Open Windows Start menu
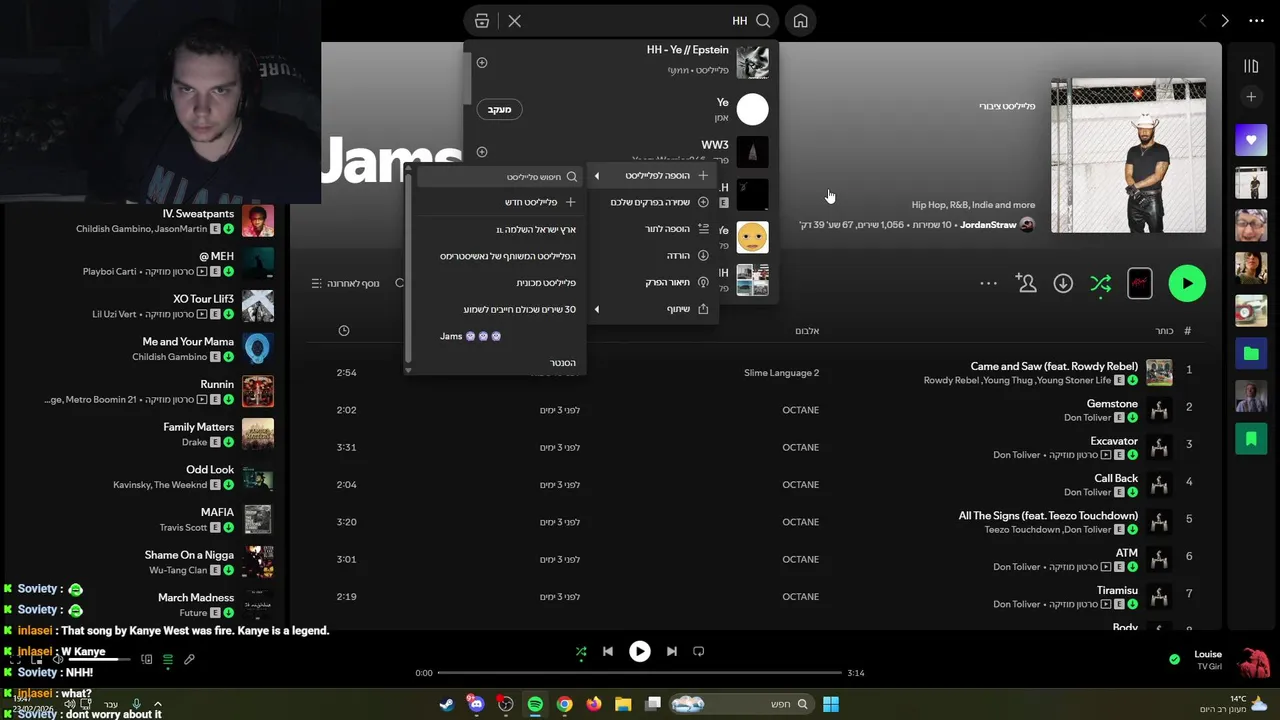The height and width of the screenshot is (720, 1280). (831, 704)
